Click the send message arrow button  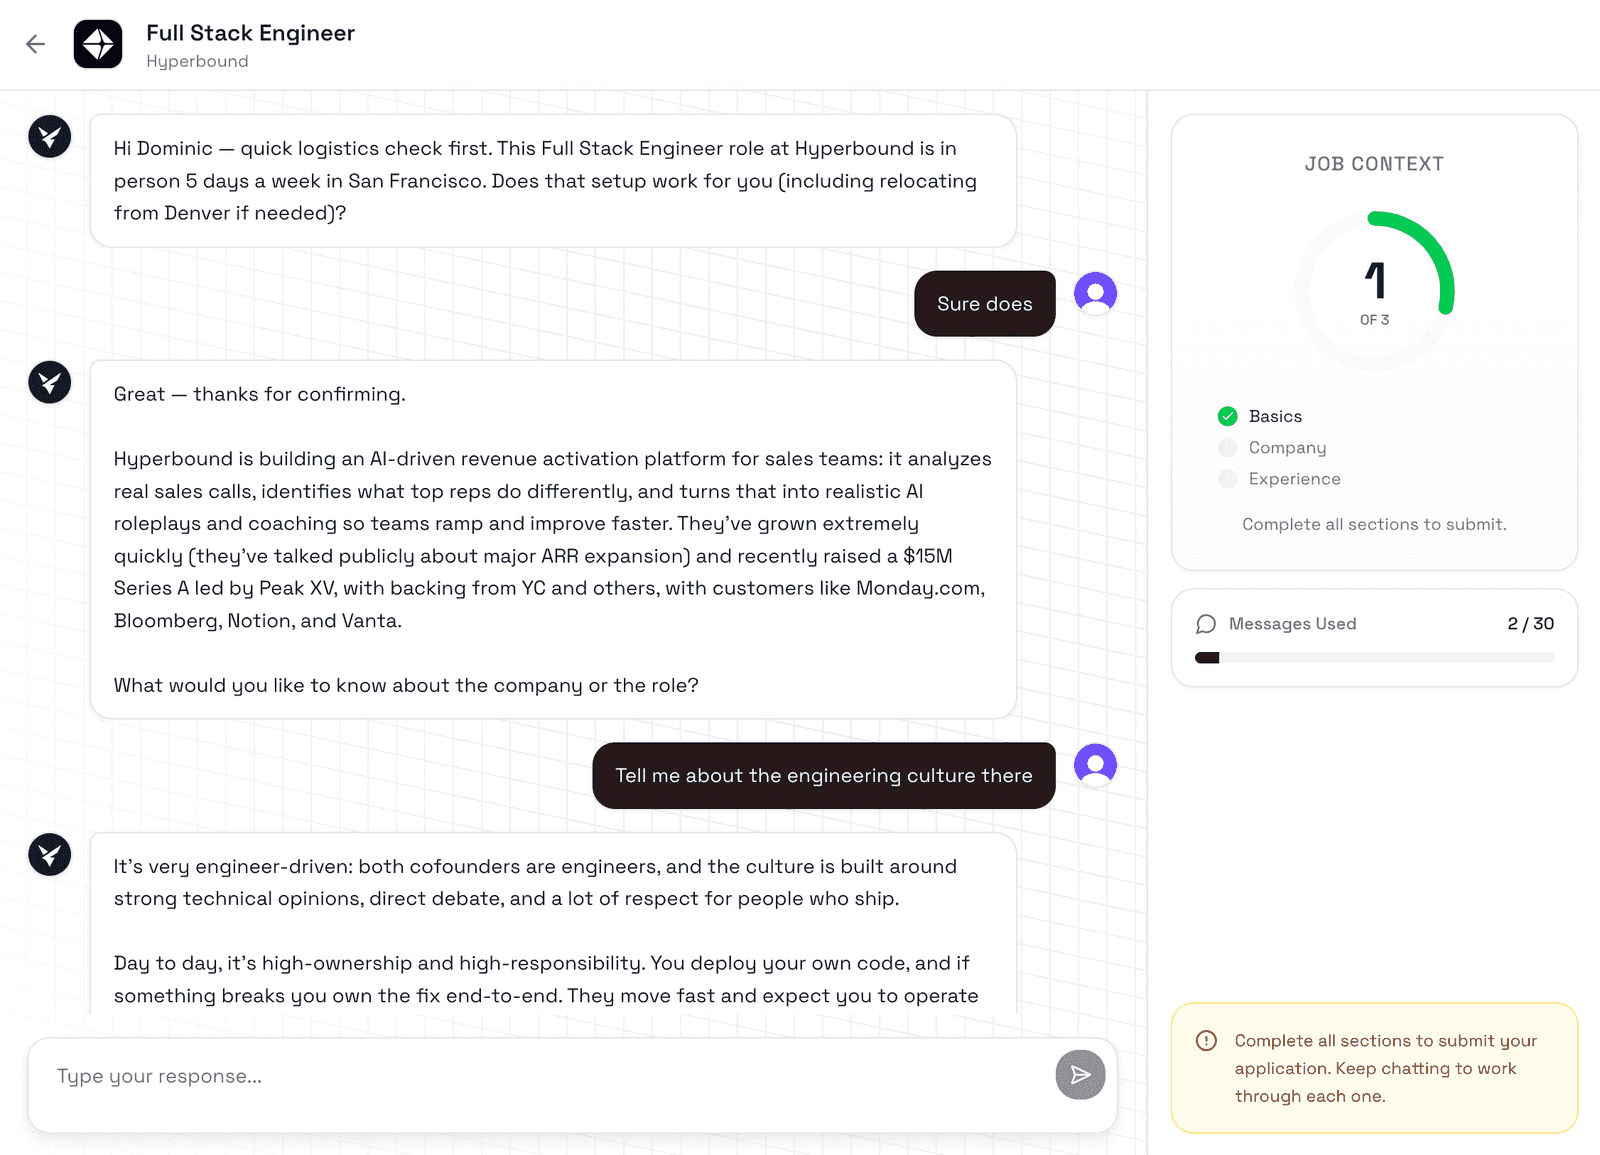[x=1080, y=1075]
